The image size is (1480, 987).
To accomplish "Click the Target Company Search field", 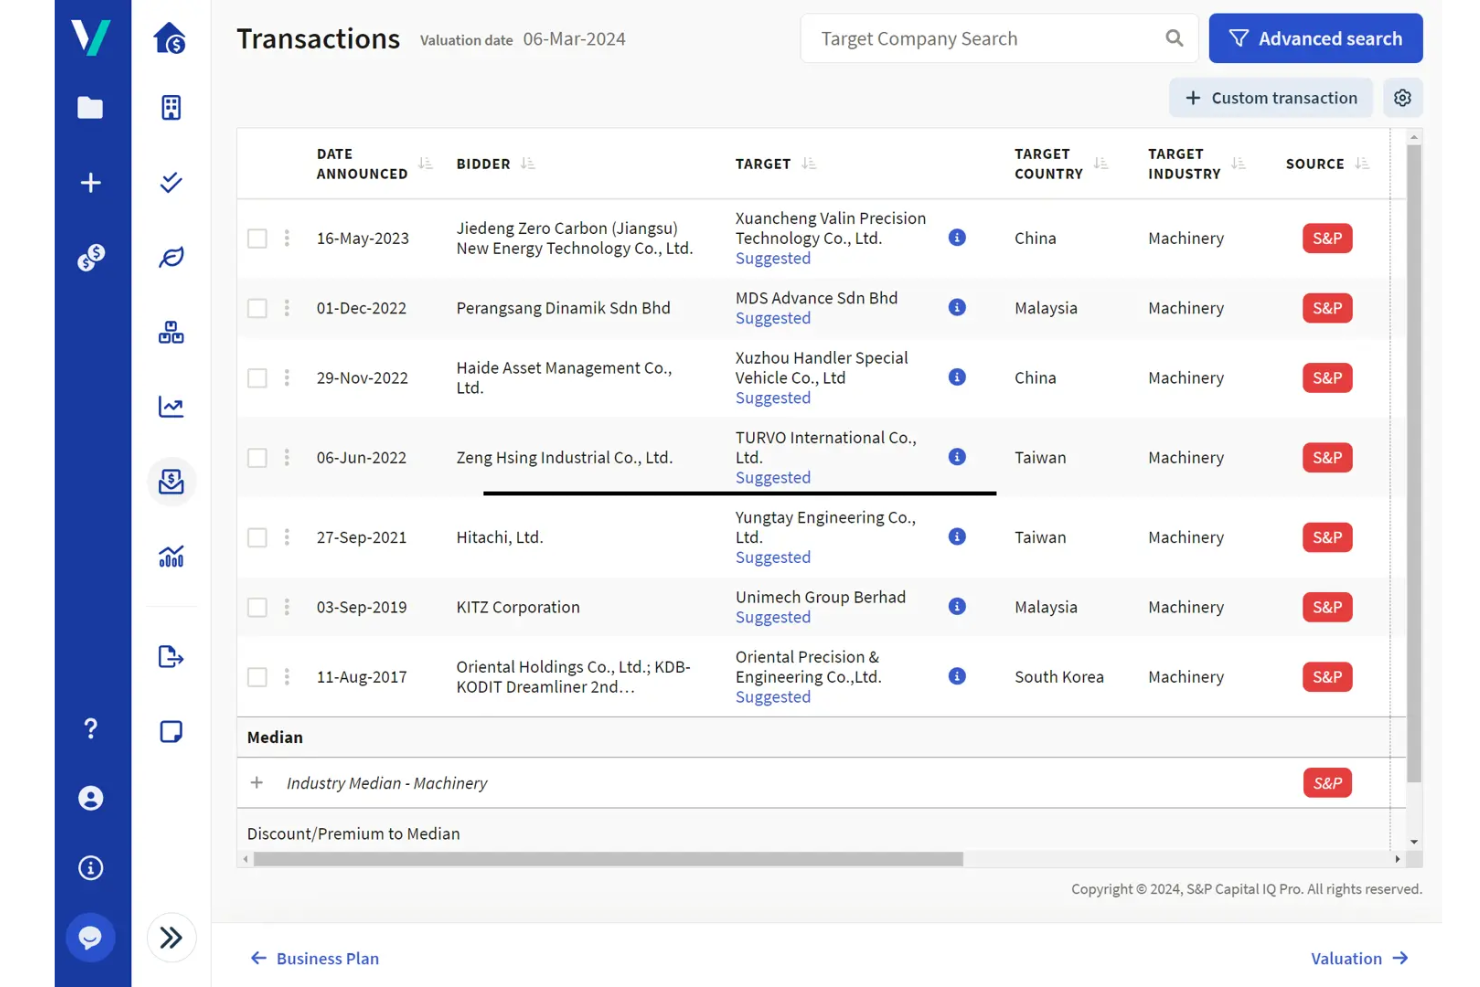I will [990, 38].
